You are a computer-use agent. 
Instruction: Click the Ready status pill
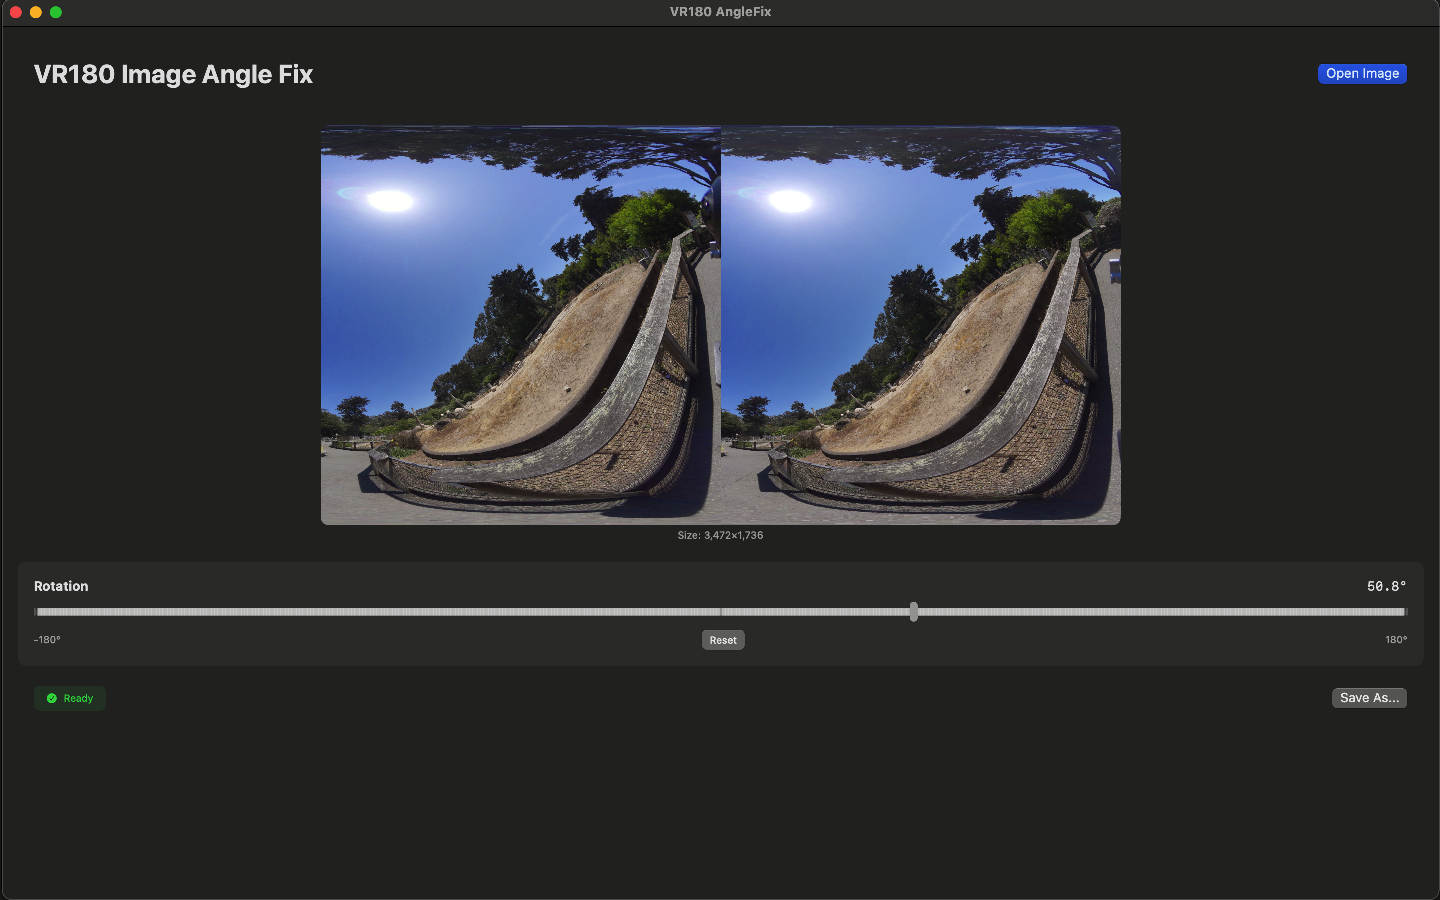coord(69,698)
